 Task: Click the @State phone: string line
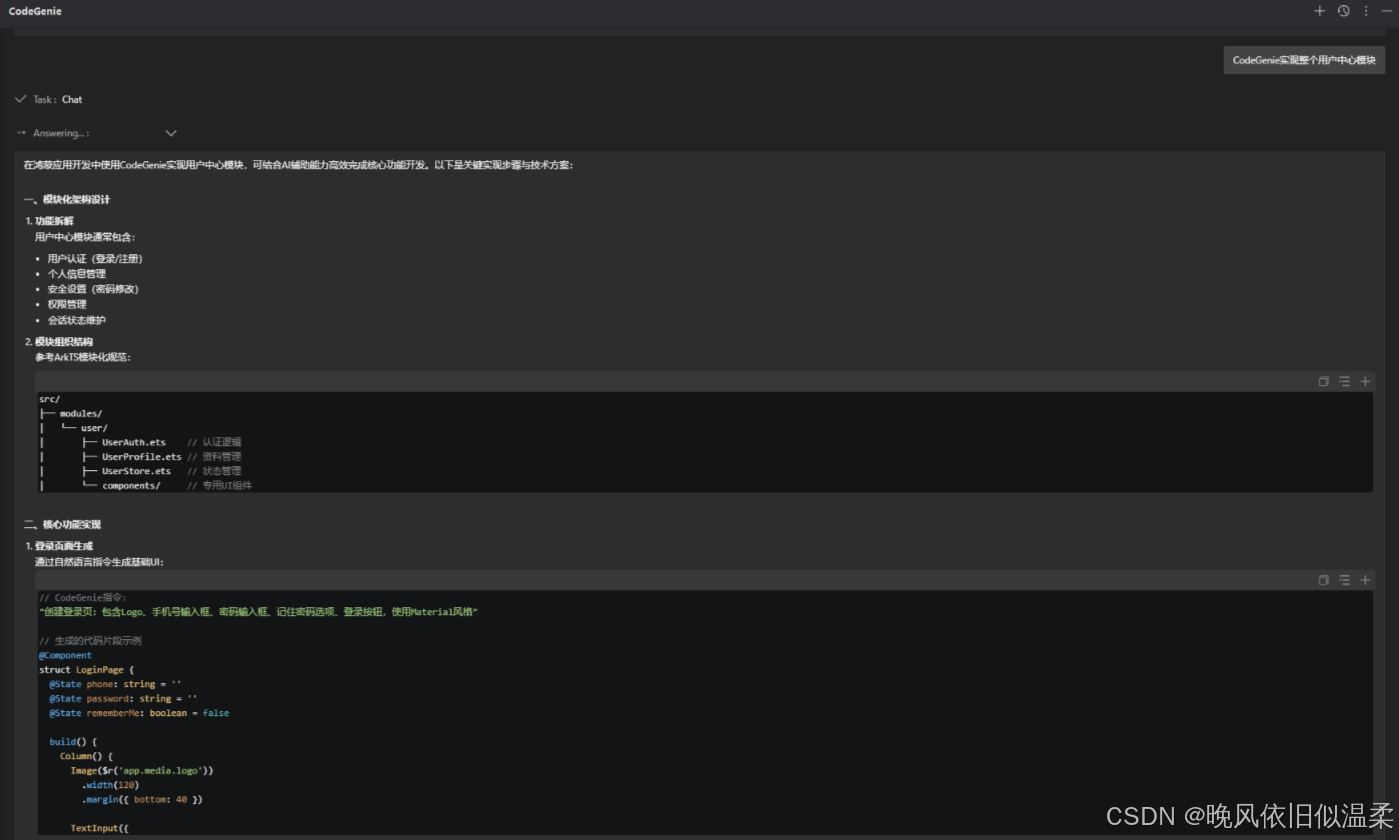(x=115, y=684)
